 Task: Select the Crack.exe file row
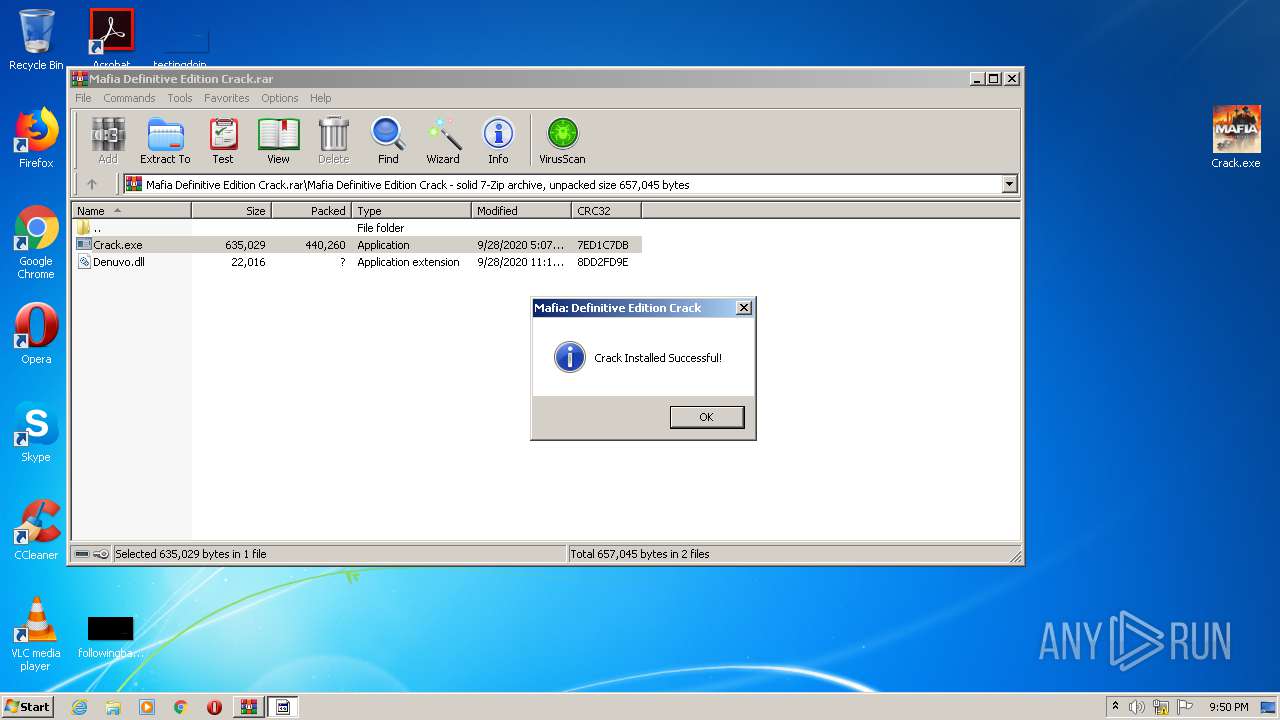[x=357, y=245]
